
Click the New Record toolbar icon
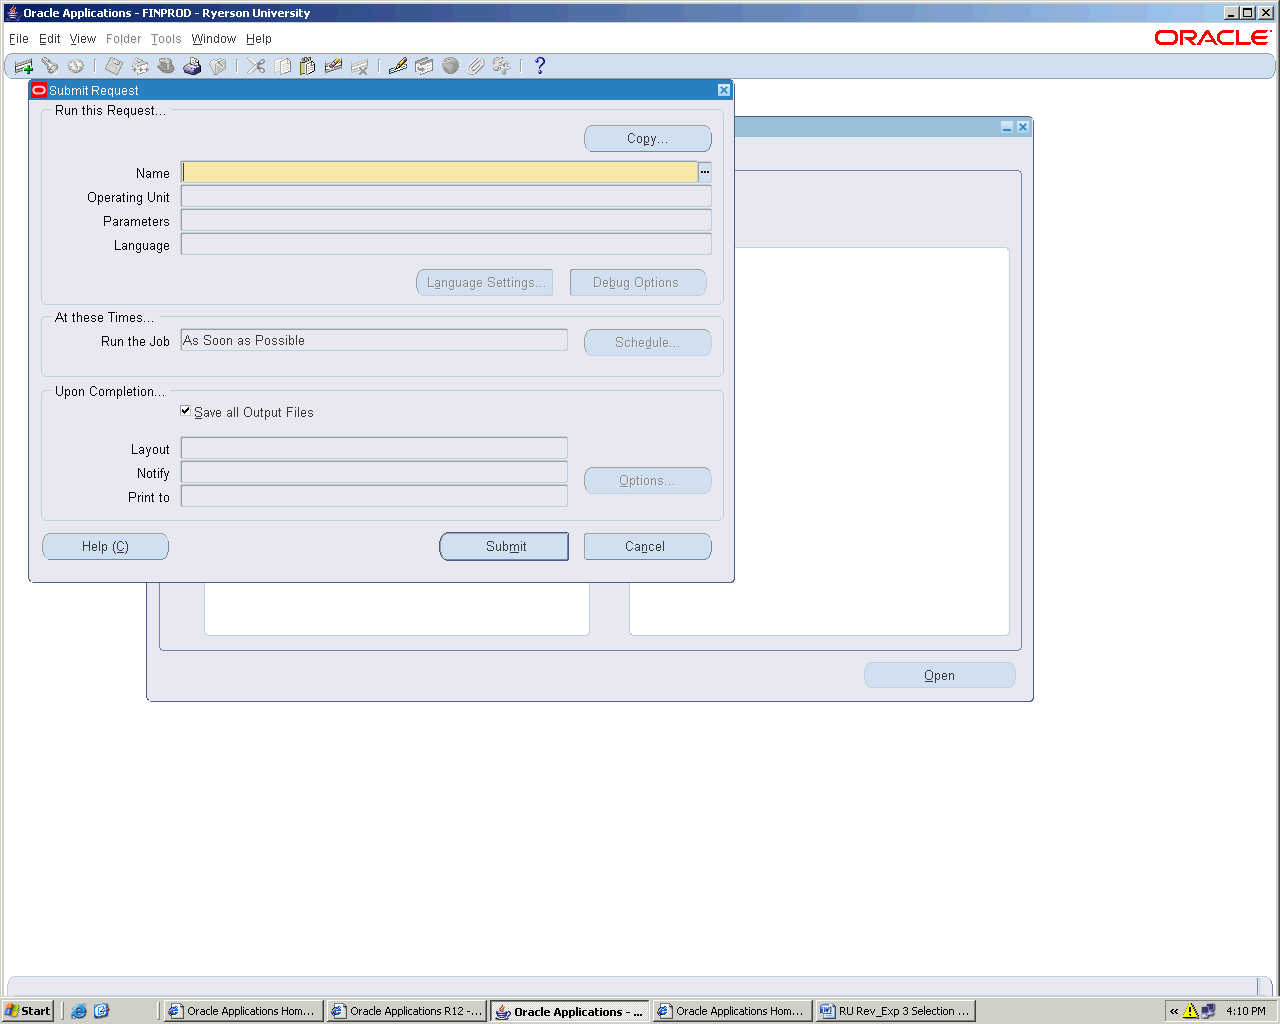click(24, 66)
